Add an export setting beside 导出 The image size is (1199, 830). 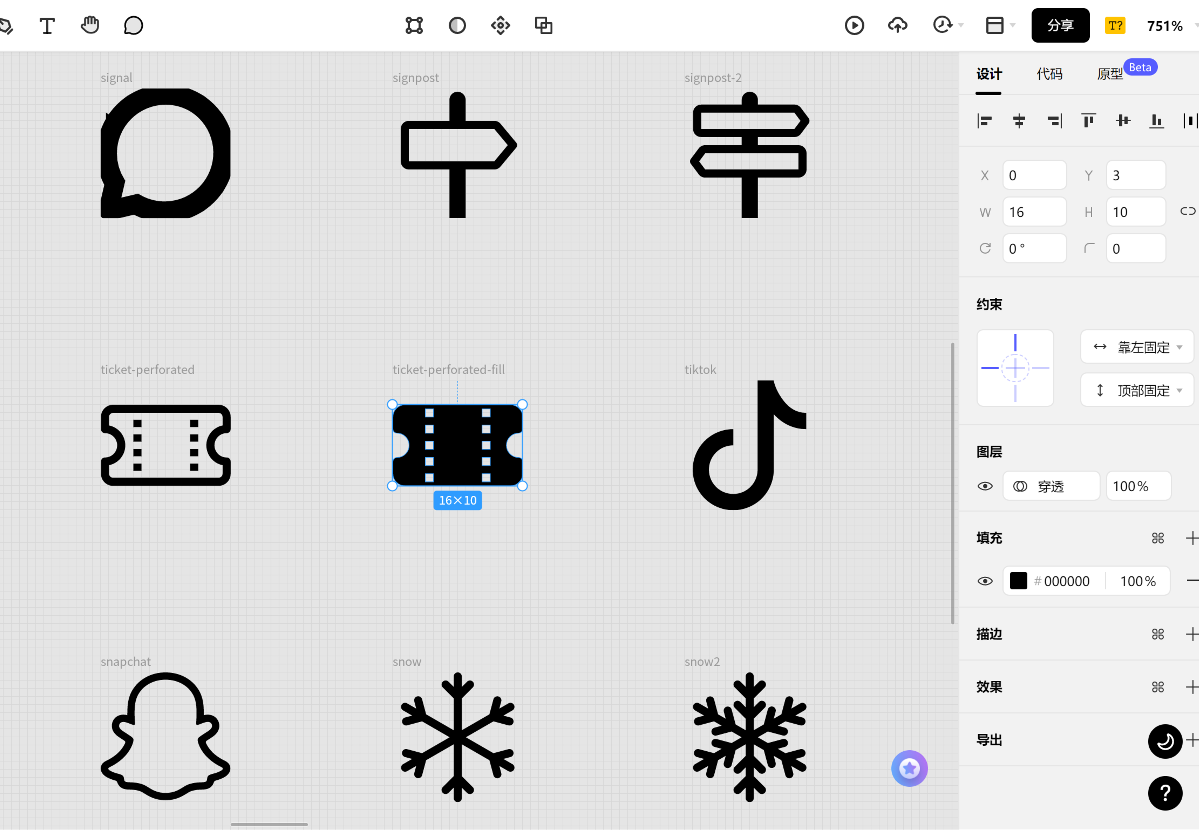(1192, 740)
